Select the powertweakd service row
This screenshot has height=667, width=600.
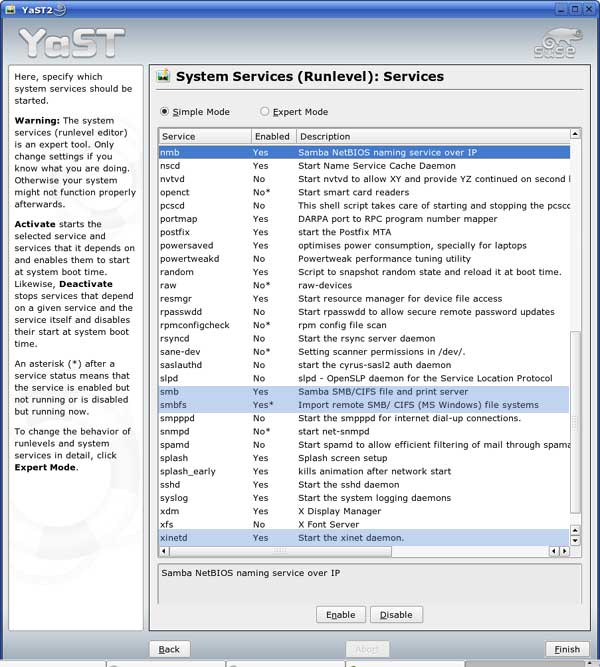point(364,259)
